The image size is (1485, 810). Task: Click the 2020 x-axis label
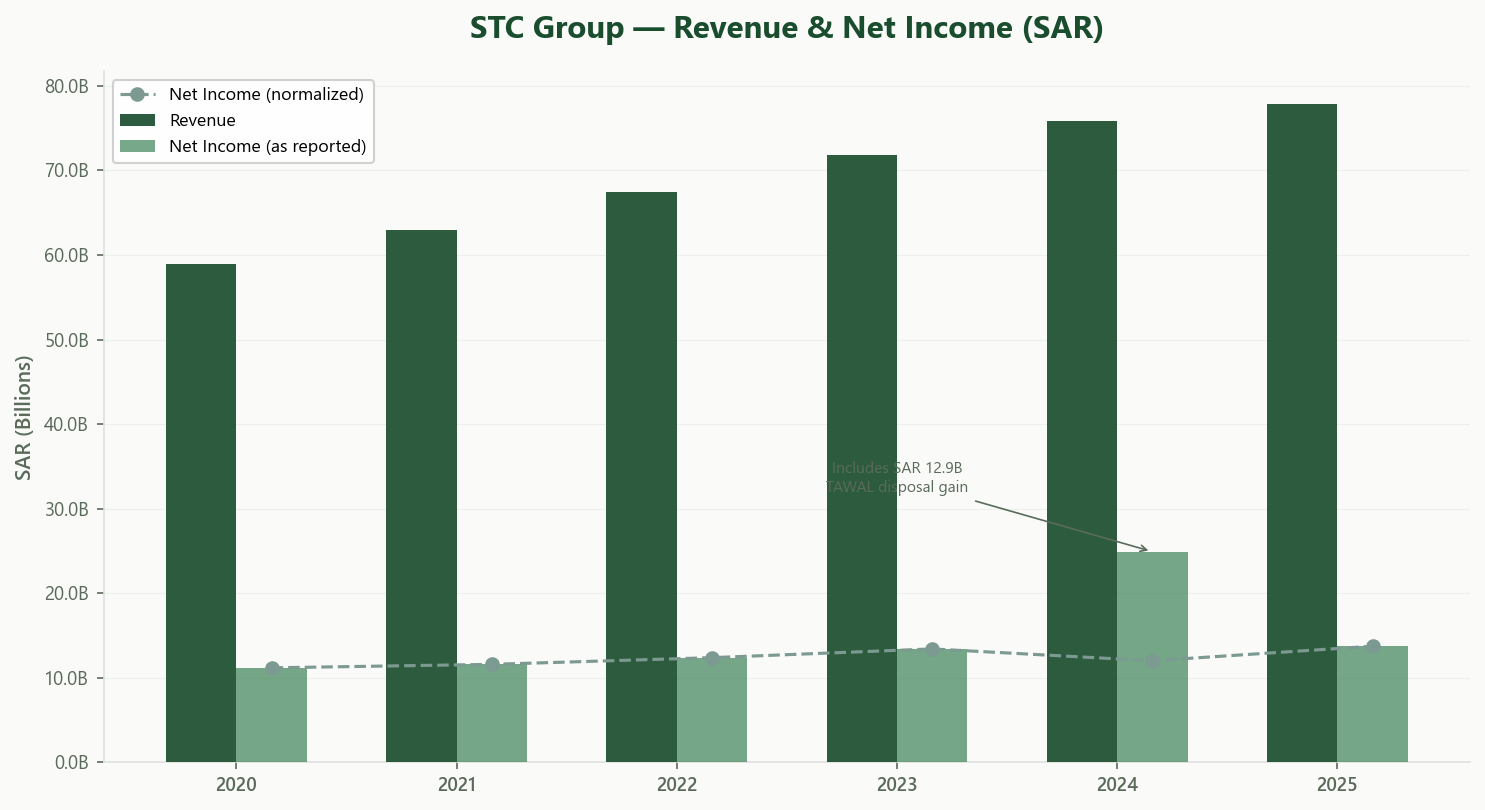point(236,785)
